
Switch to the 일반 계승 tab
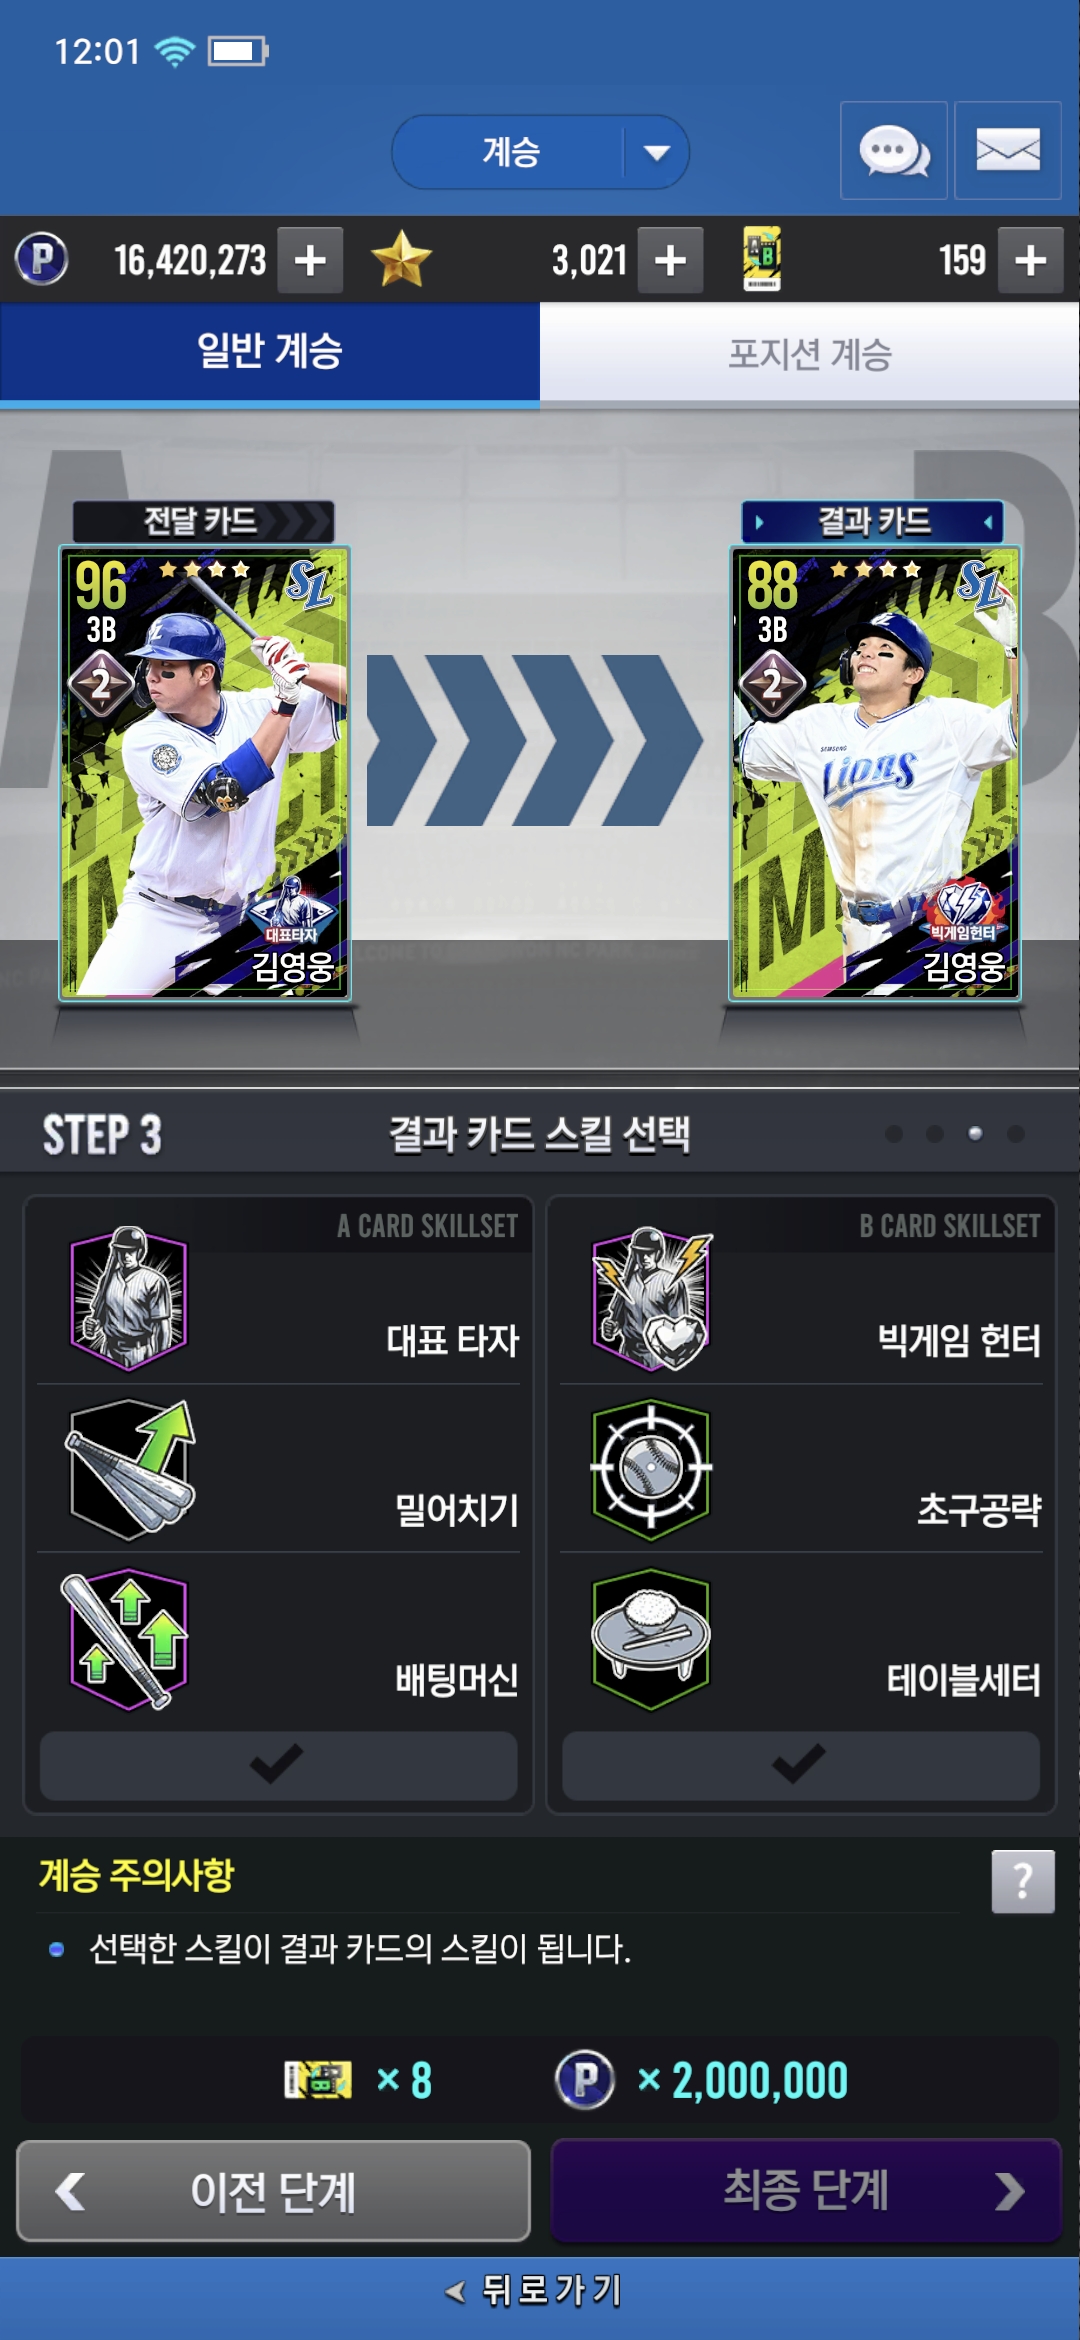click(270, 353)
